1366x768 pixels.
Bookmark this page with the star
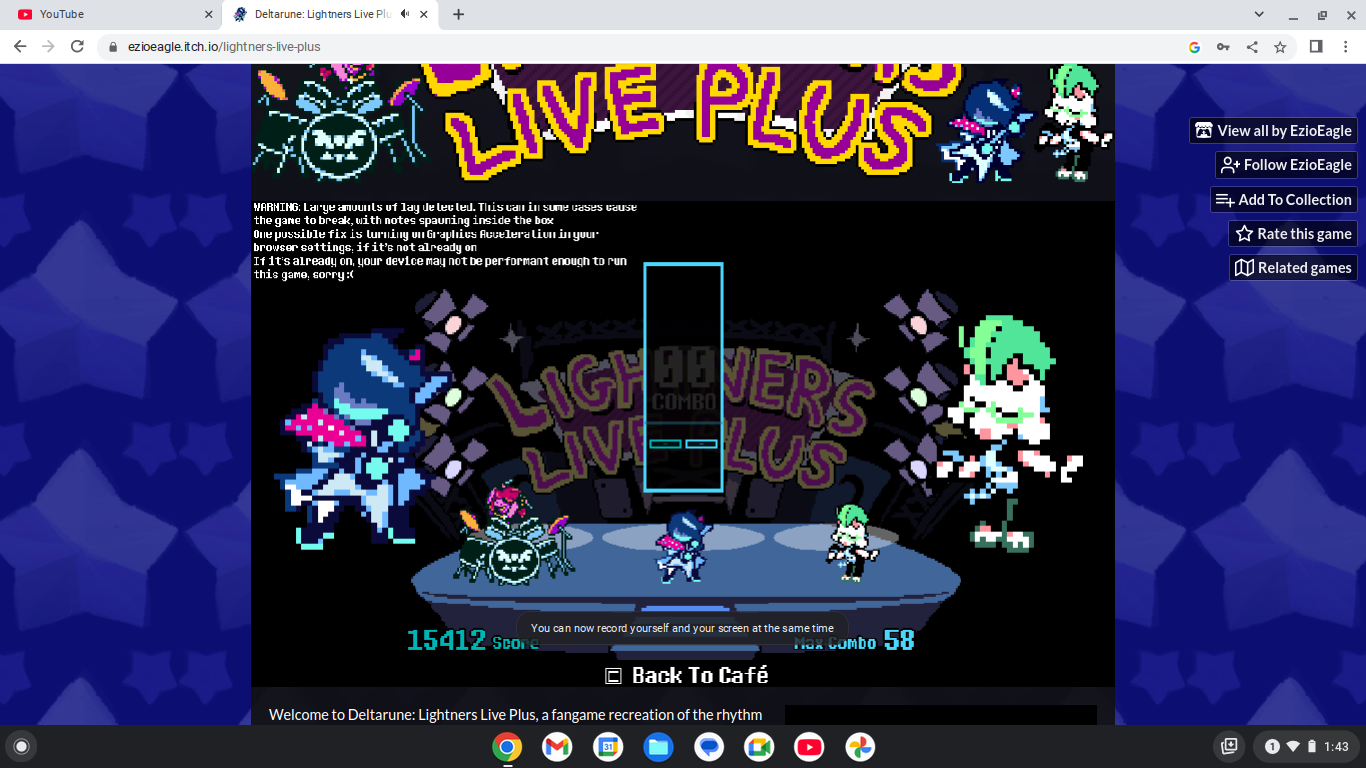(x=1280, y=47)
